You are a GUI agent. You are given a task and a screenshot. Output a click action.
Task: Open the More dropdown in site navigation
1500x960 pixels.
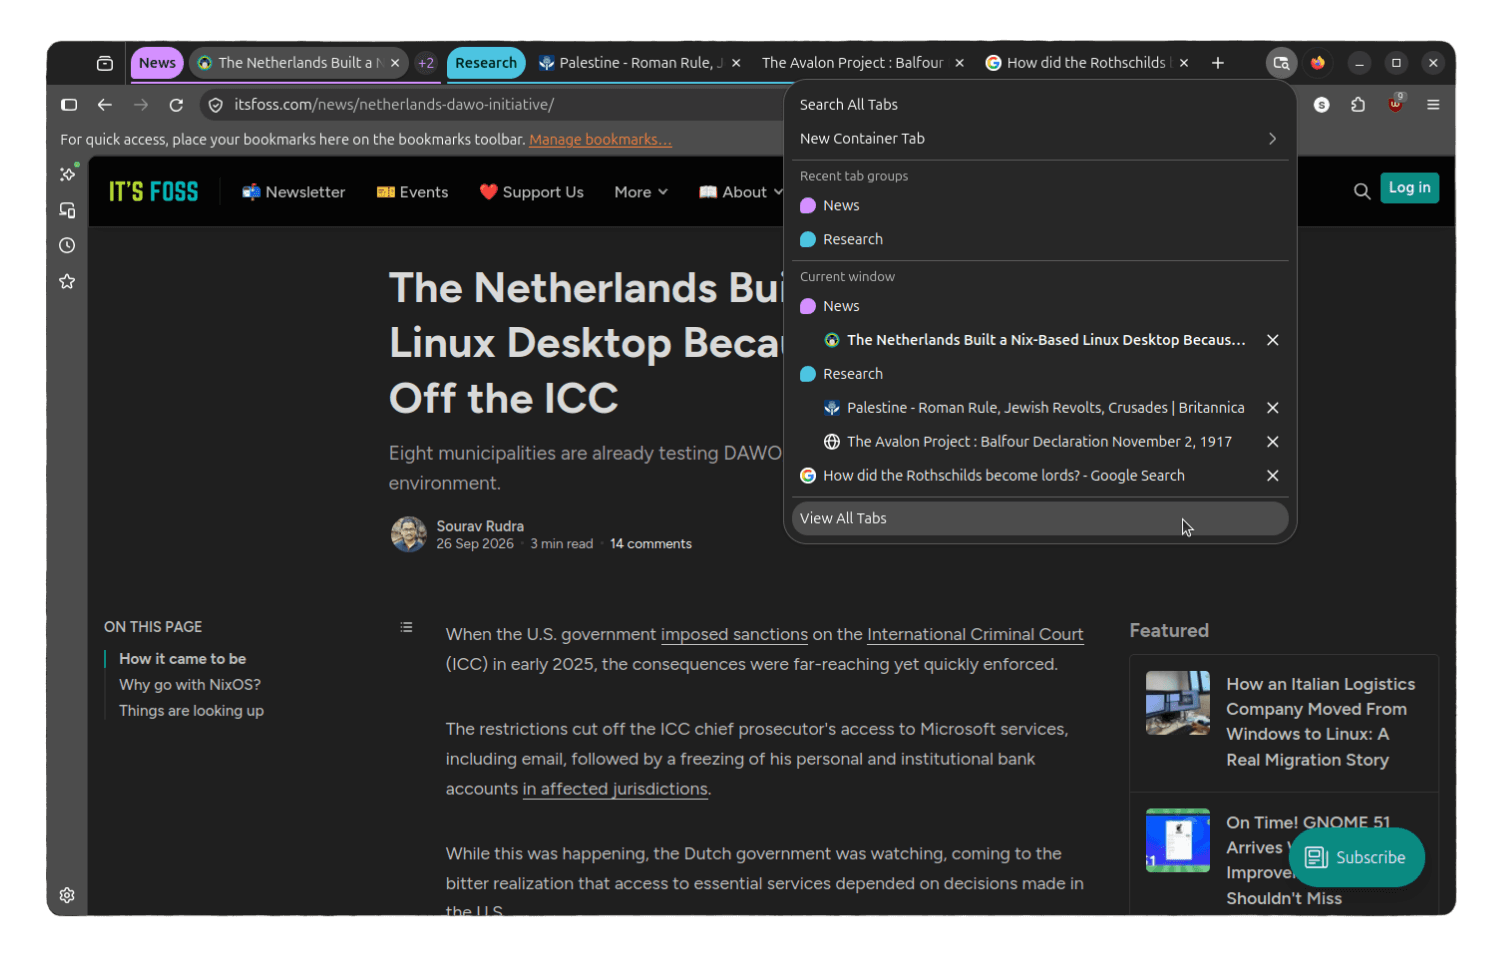tap(641, 192)
